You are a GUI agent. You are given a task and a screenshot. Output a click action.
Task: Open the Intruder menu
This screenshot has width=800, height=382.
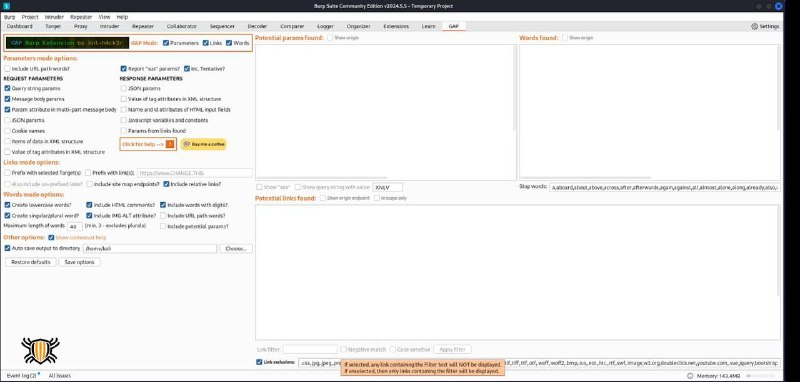click(54, 17)
